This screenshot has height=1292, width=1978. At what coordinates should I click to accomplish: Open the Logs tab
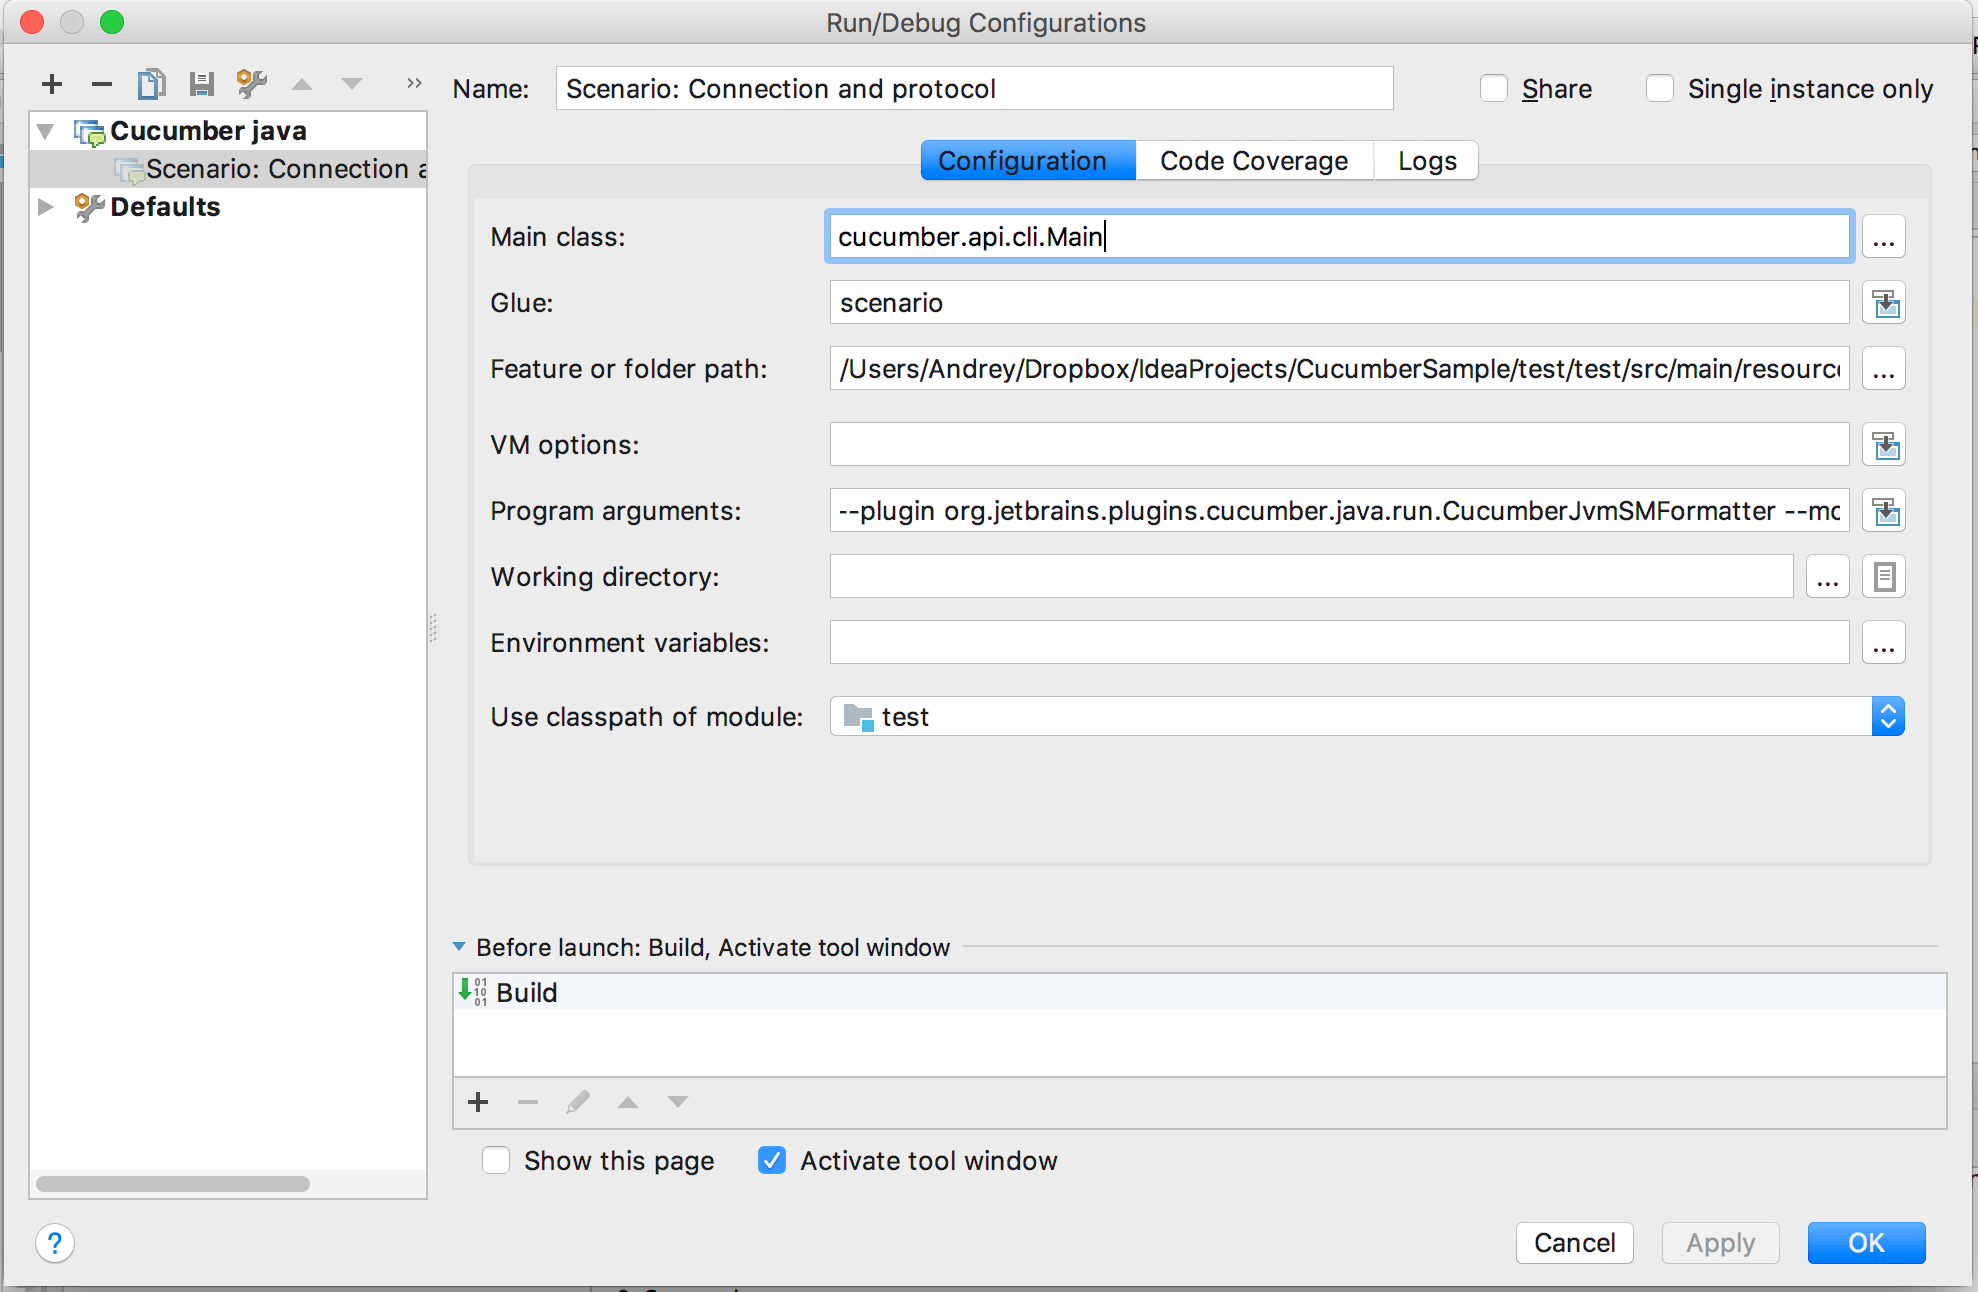pyautogui.click(x=1425, y=160)
